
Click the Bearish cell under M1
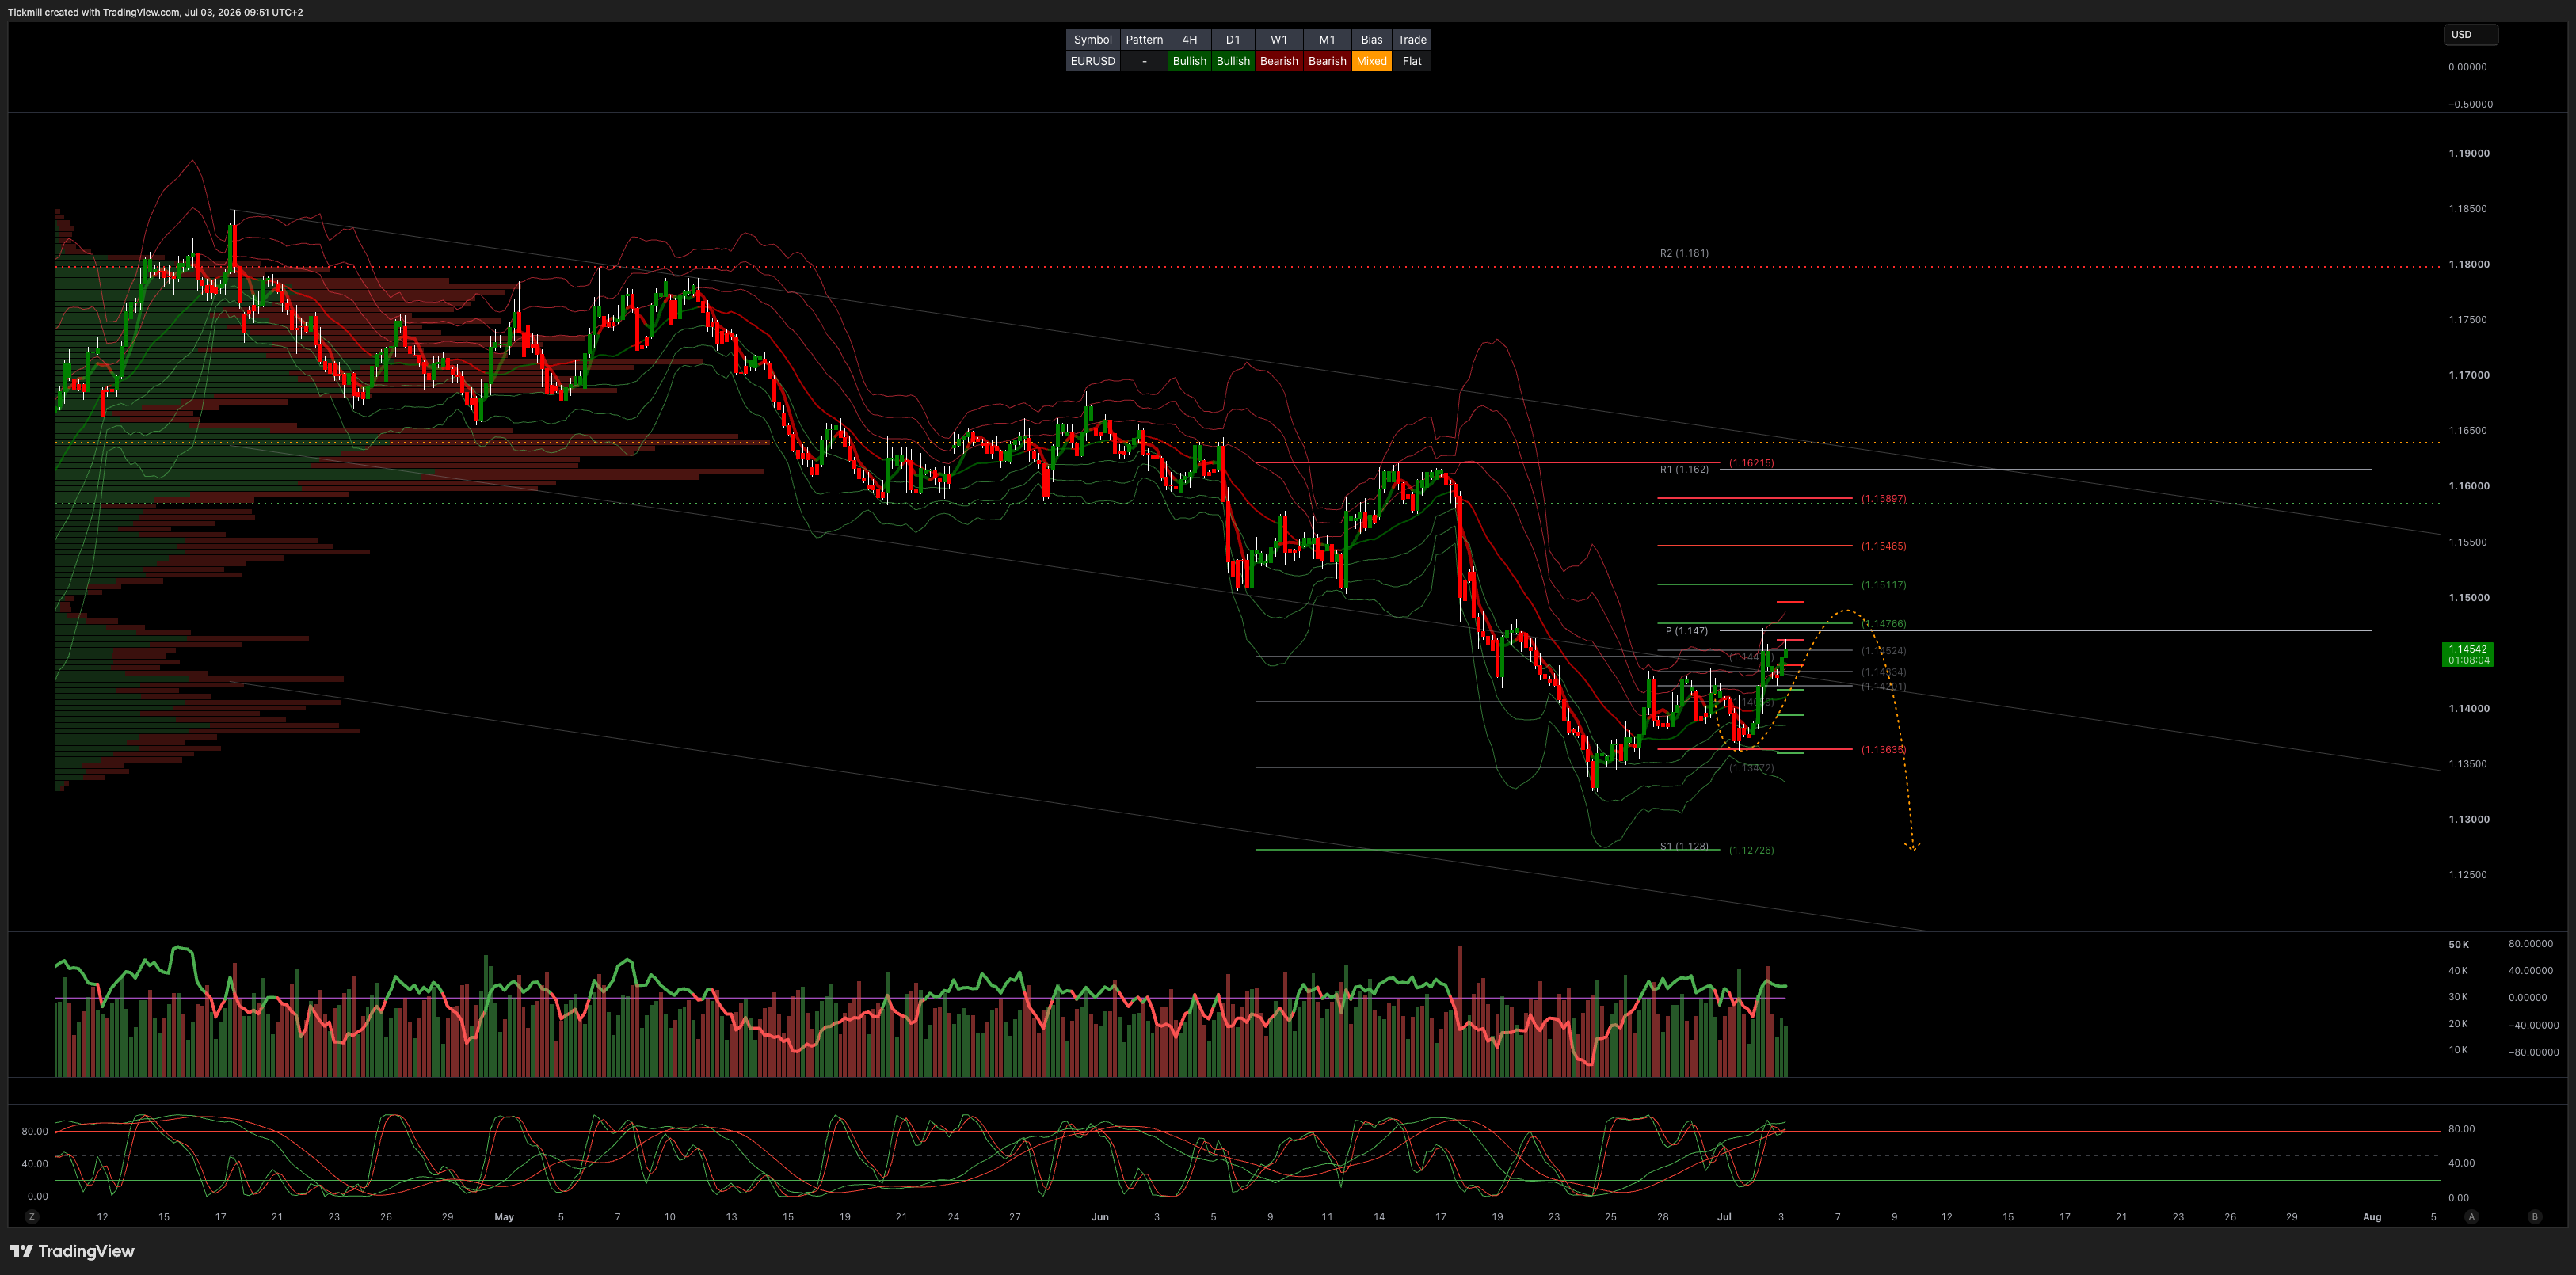coord(1327,61)
